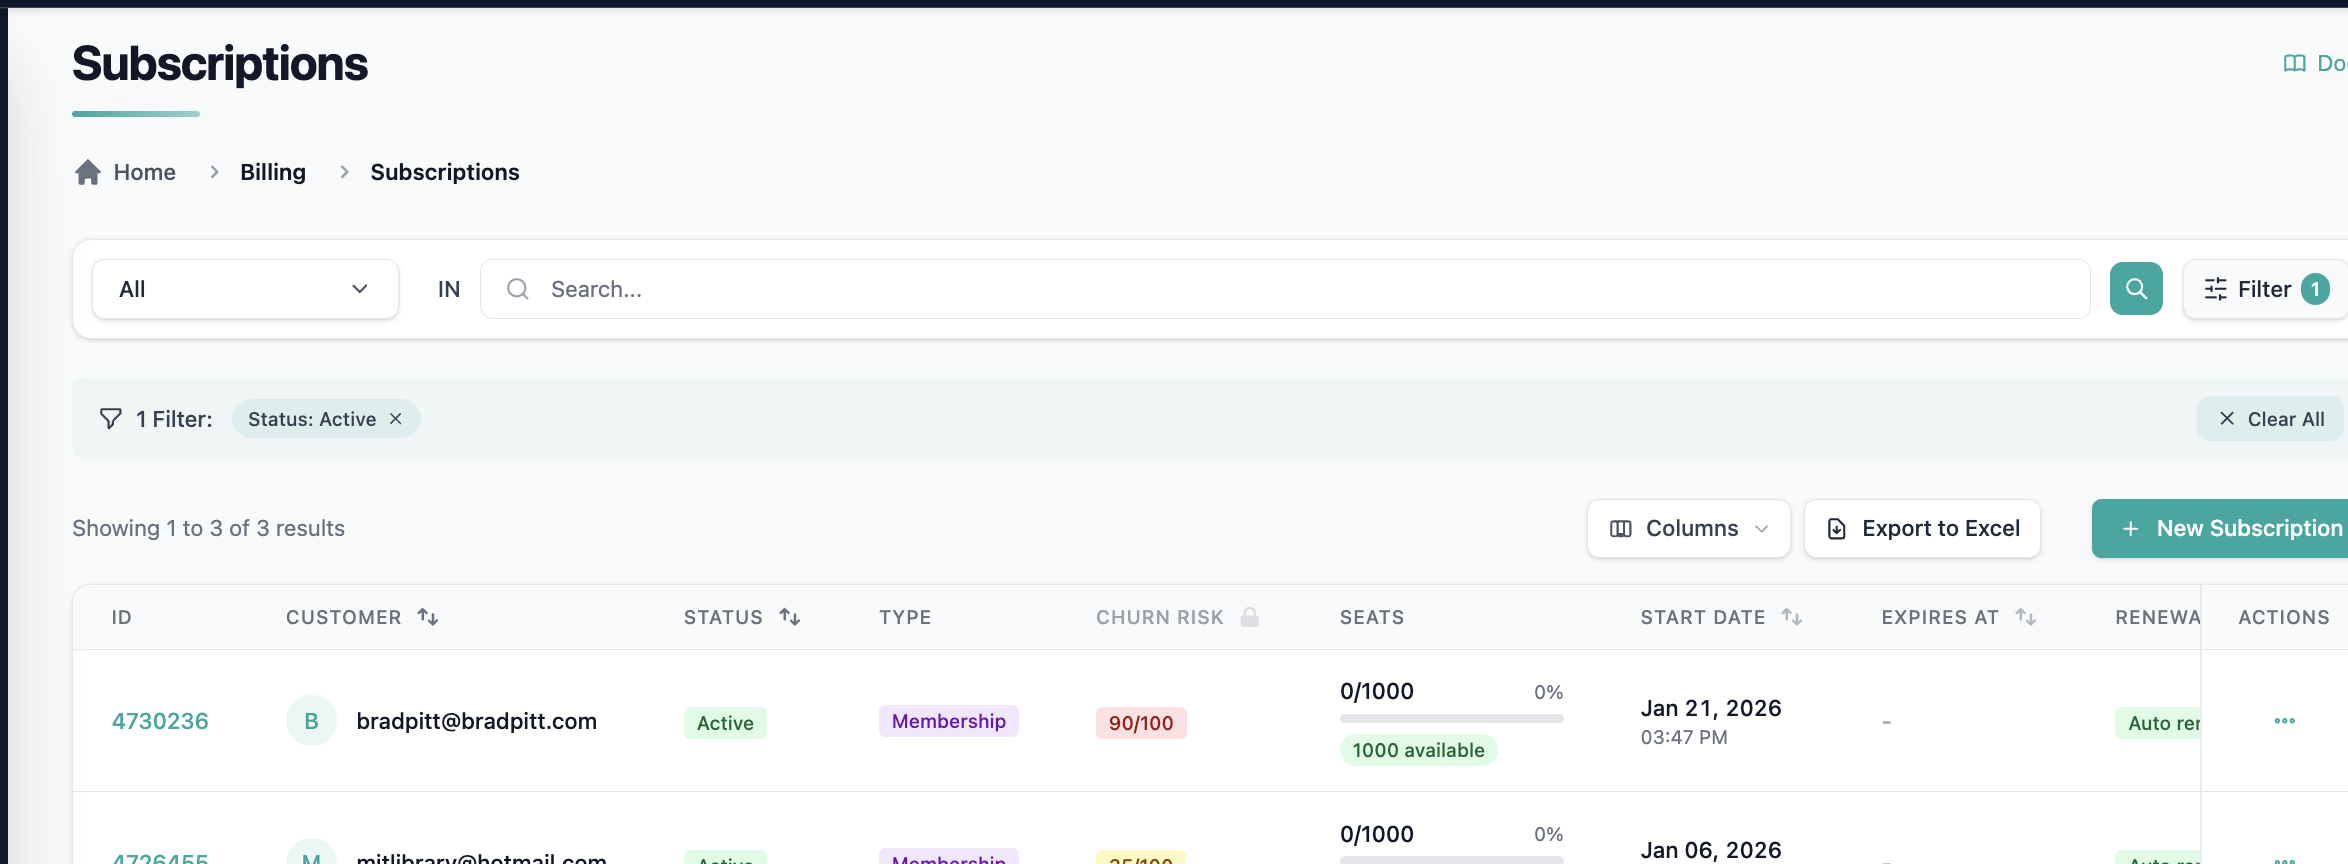Click the X icon on Clear All
This screenshot has width=2348, height=864.
pos(2227,419)
